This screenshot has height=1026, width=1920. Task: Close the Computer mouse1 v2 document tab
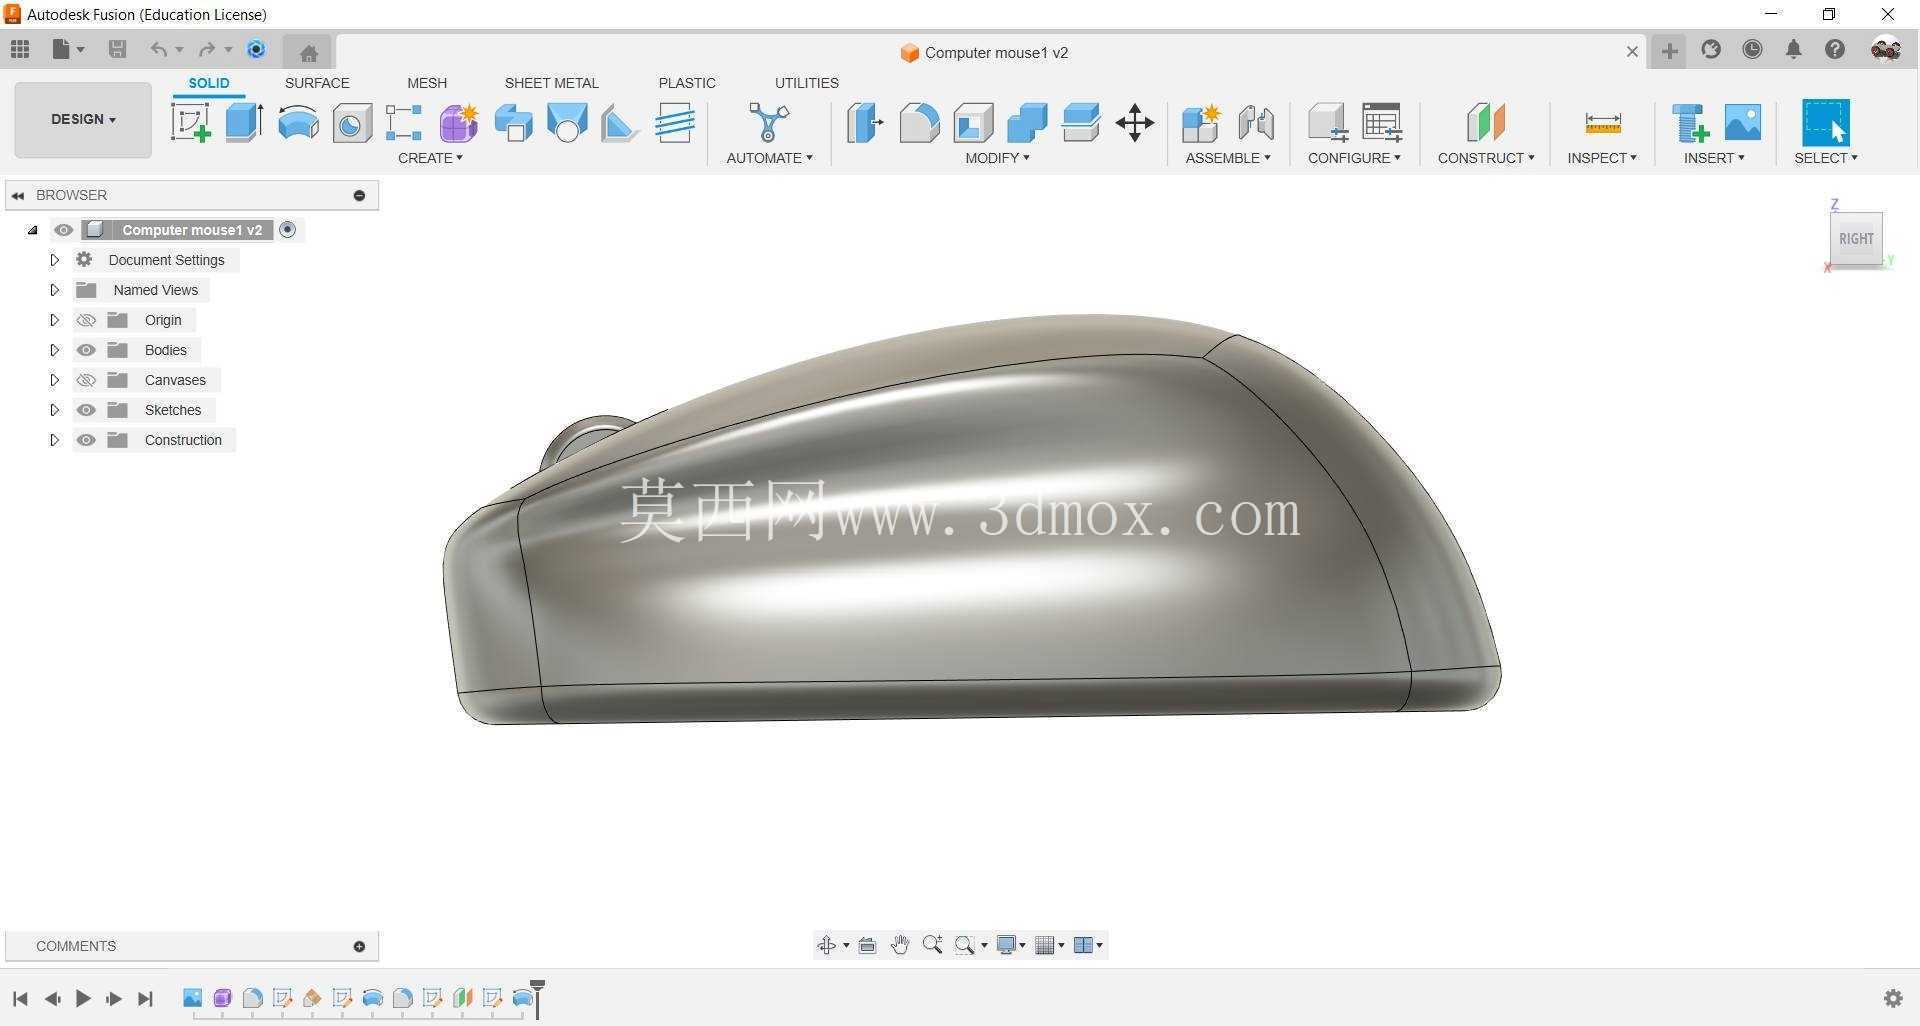coord(1632,51)
